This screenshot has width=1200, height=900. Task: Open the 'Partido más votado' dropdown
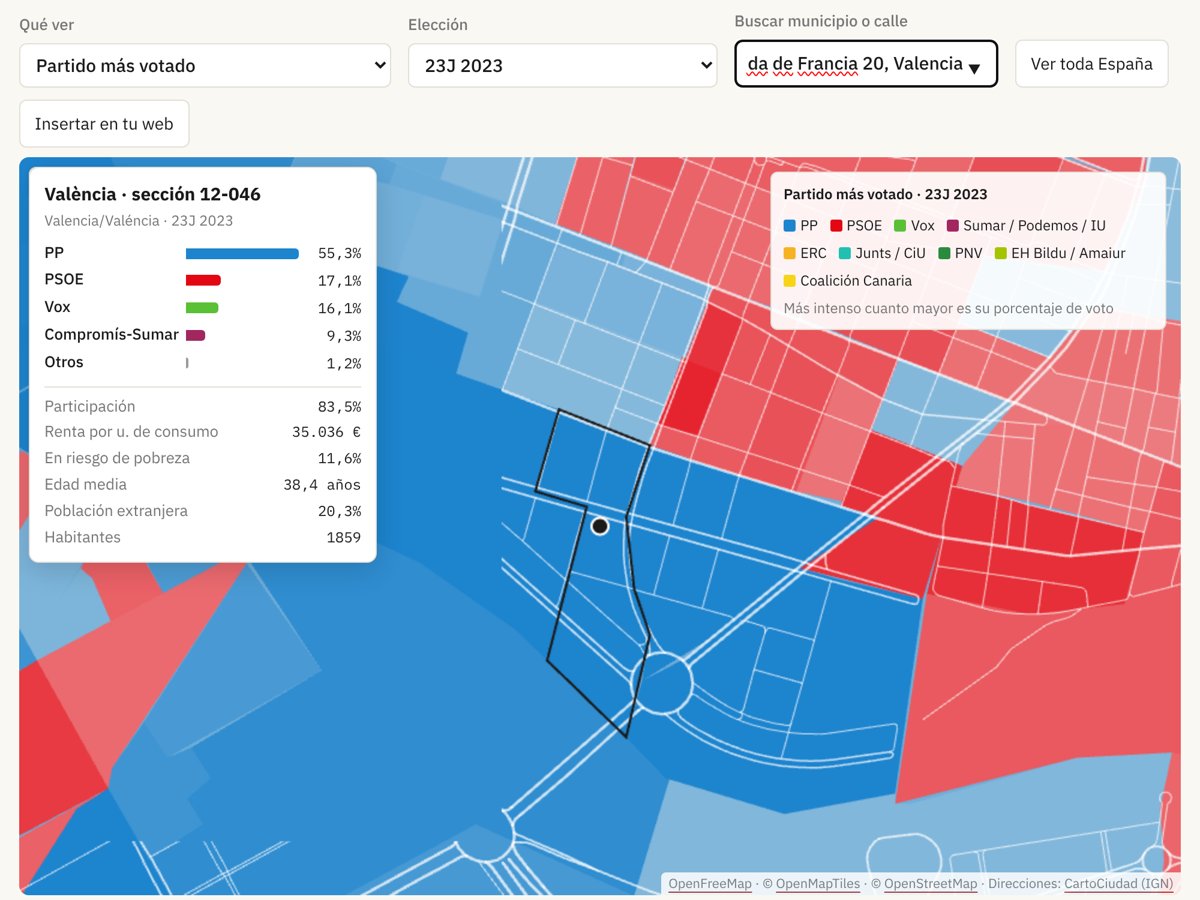205,65
